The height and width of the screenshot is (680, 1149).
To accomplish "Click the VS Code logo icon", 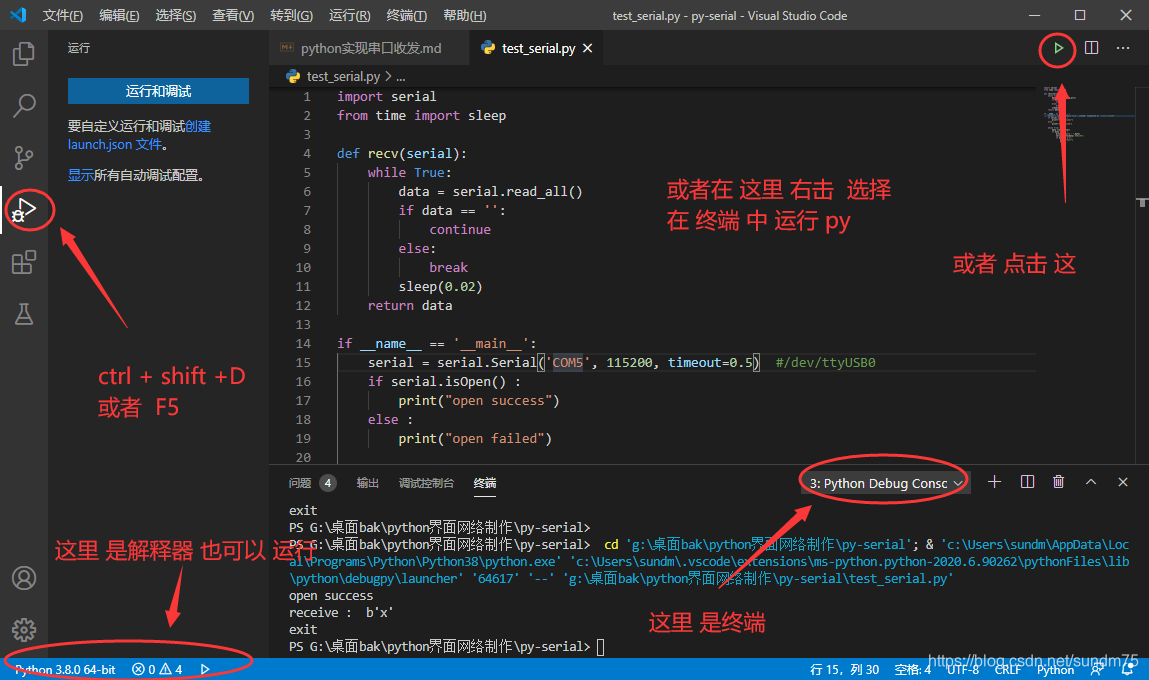I will [x=18, y=15].
